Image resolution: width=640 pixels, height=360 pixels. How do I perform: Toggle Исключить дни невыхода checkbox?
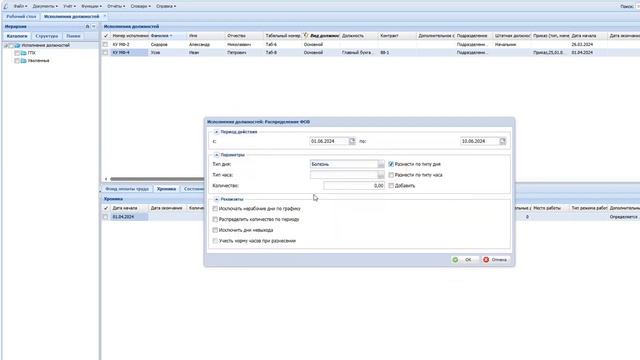pyautogui.click(x=215, y=230)
